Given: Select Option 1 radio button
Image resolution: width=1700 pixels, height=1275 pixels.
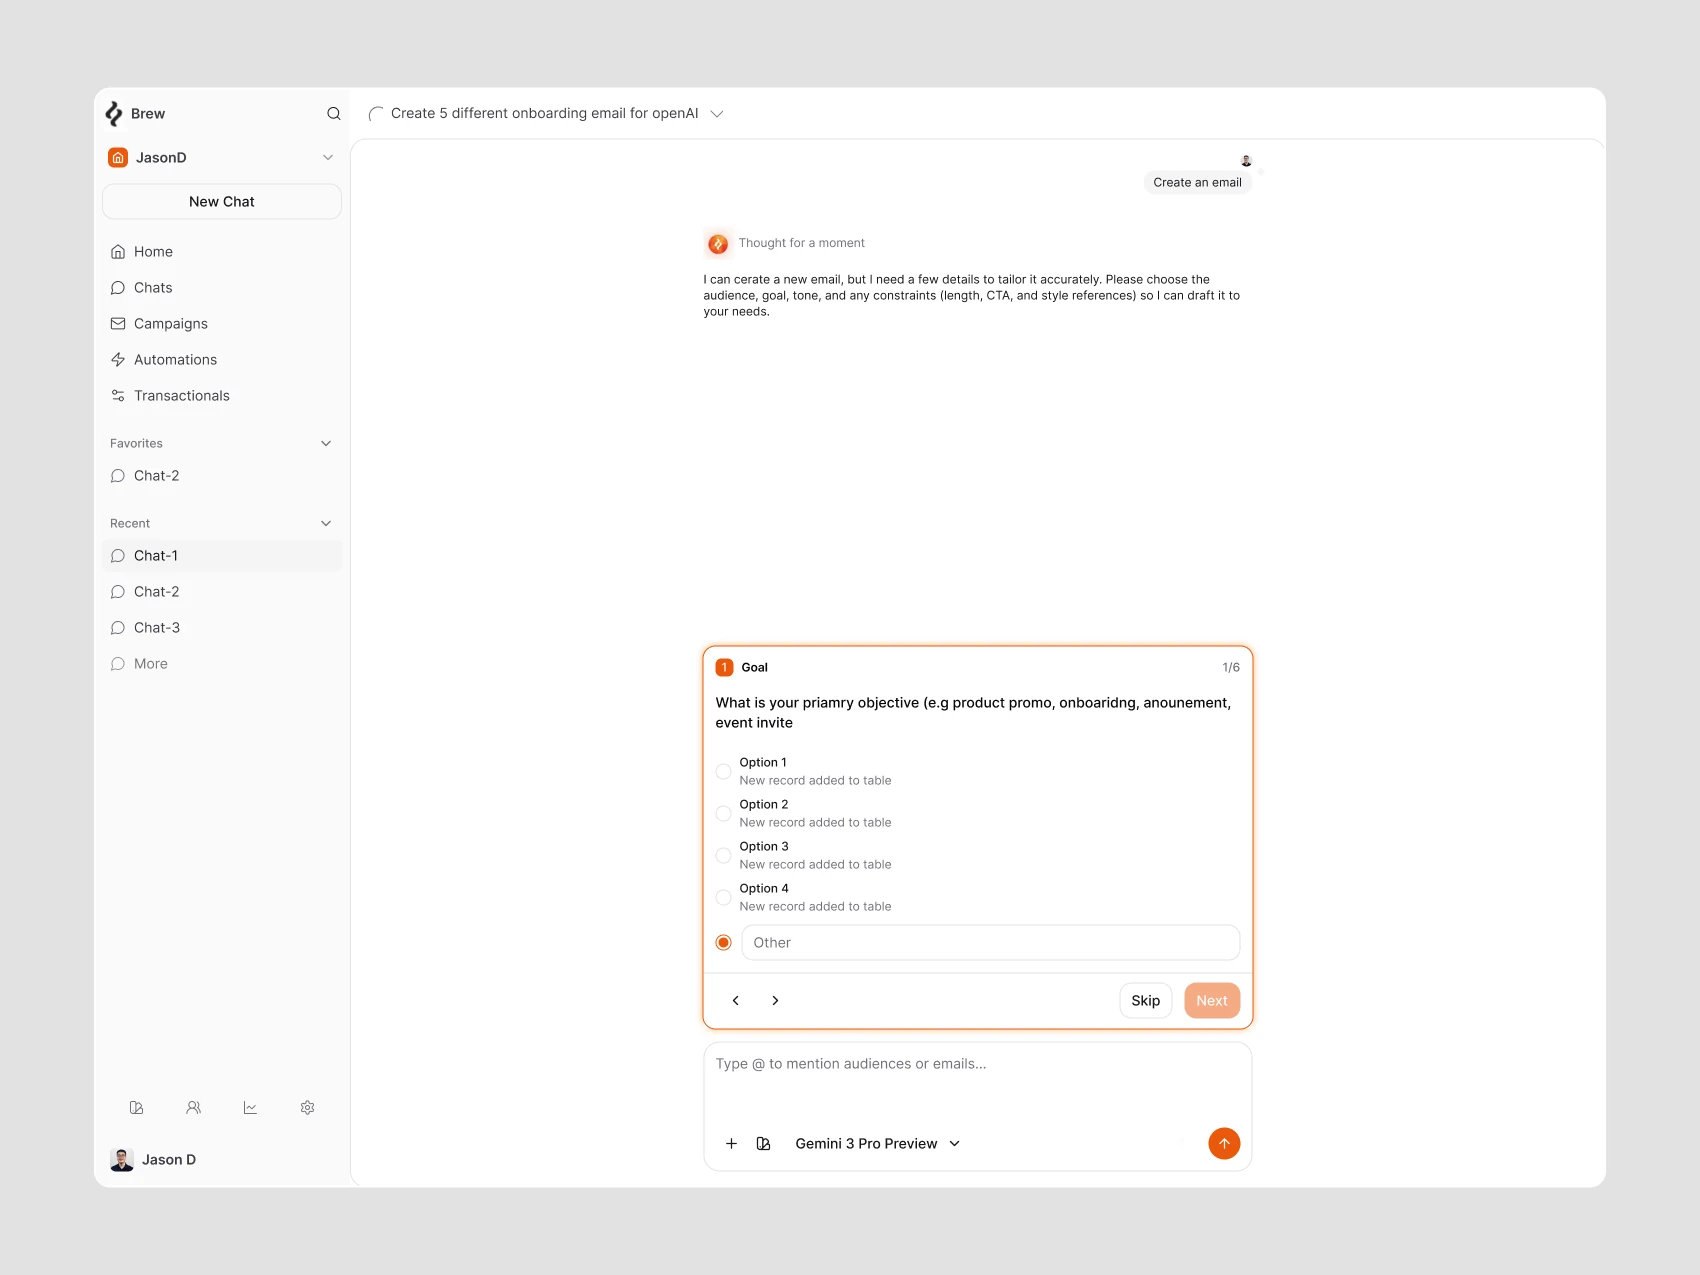Looking at the screenshot, I should pos(724,772).
